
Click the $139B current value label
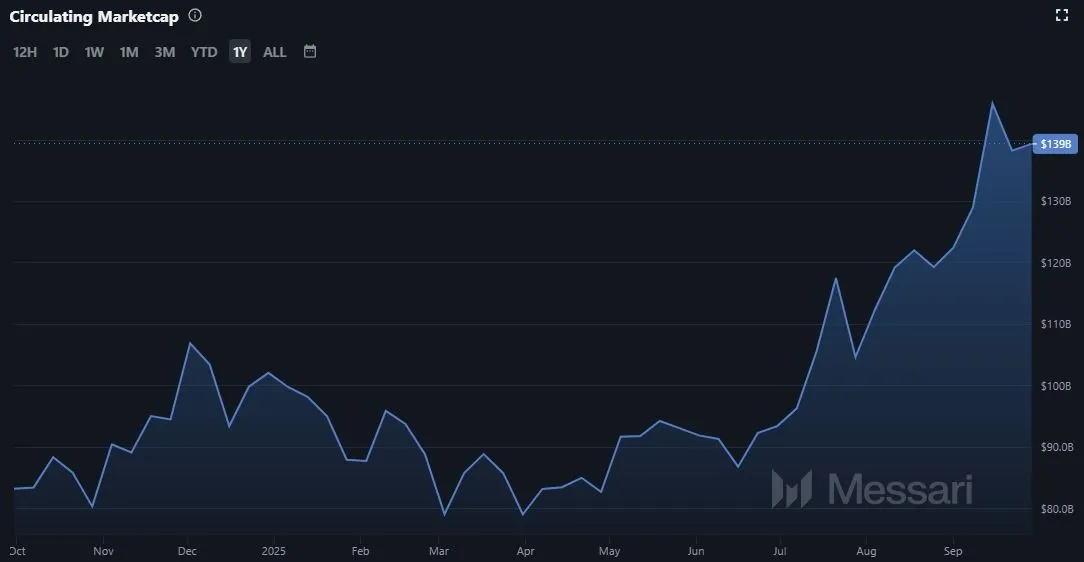click(1056, 144)
